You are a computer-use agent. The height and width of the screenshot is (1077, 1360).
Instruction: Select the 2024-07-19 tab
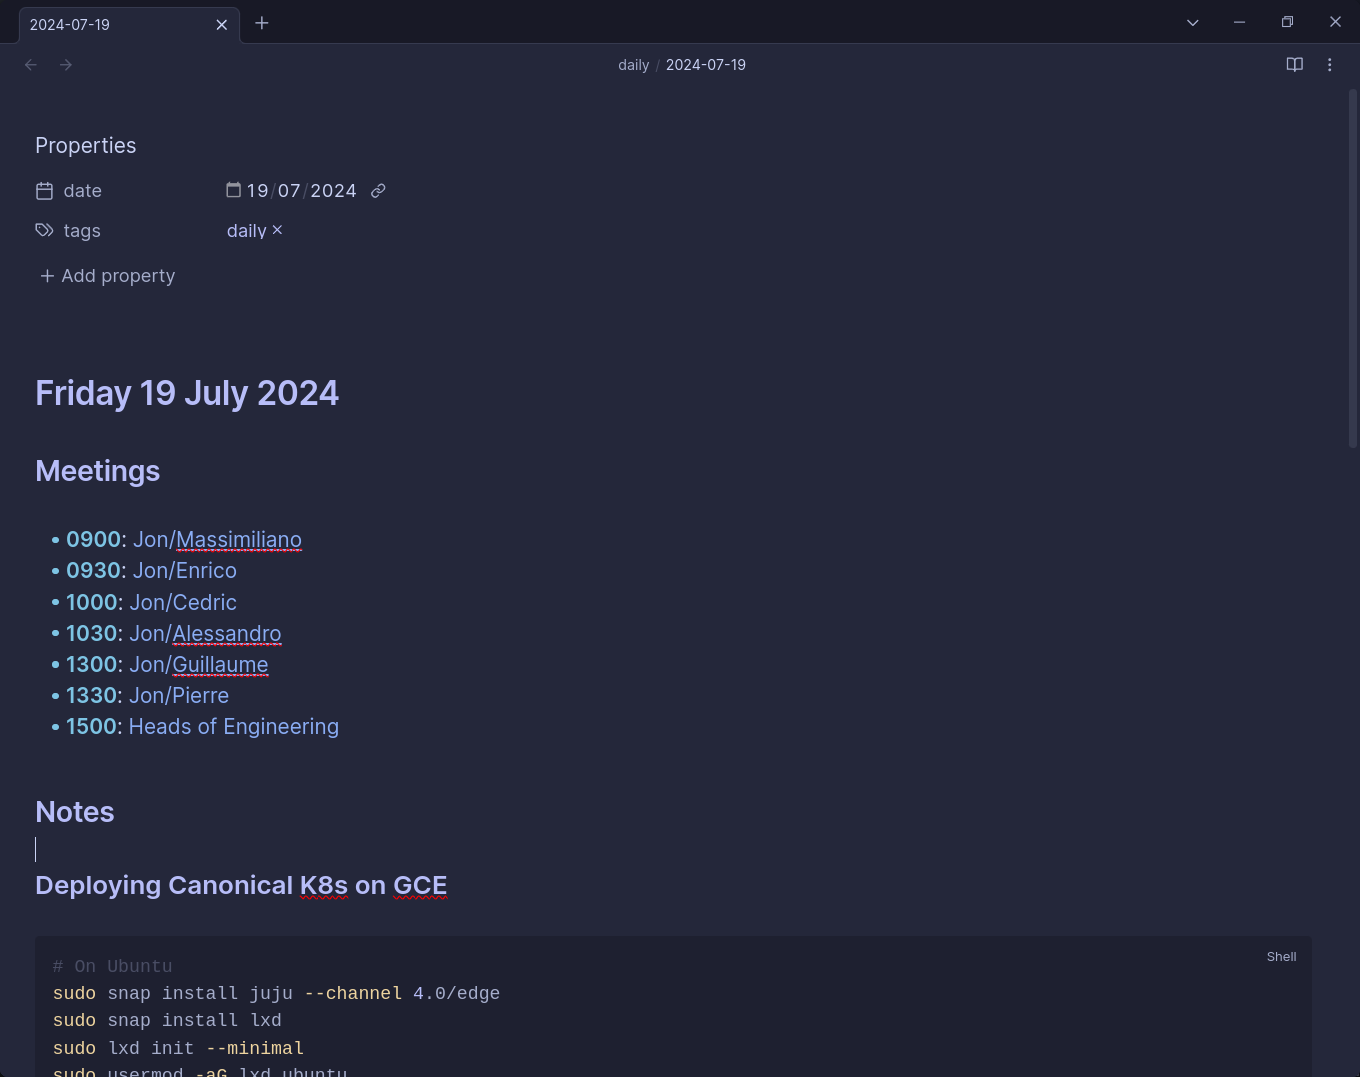(x=110, y=24)
